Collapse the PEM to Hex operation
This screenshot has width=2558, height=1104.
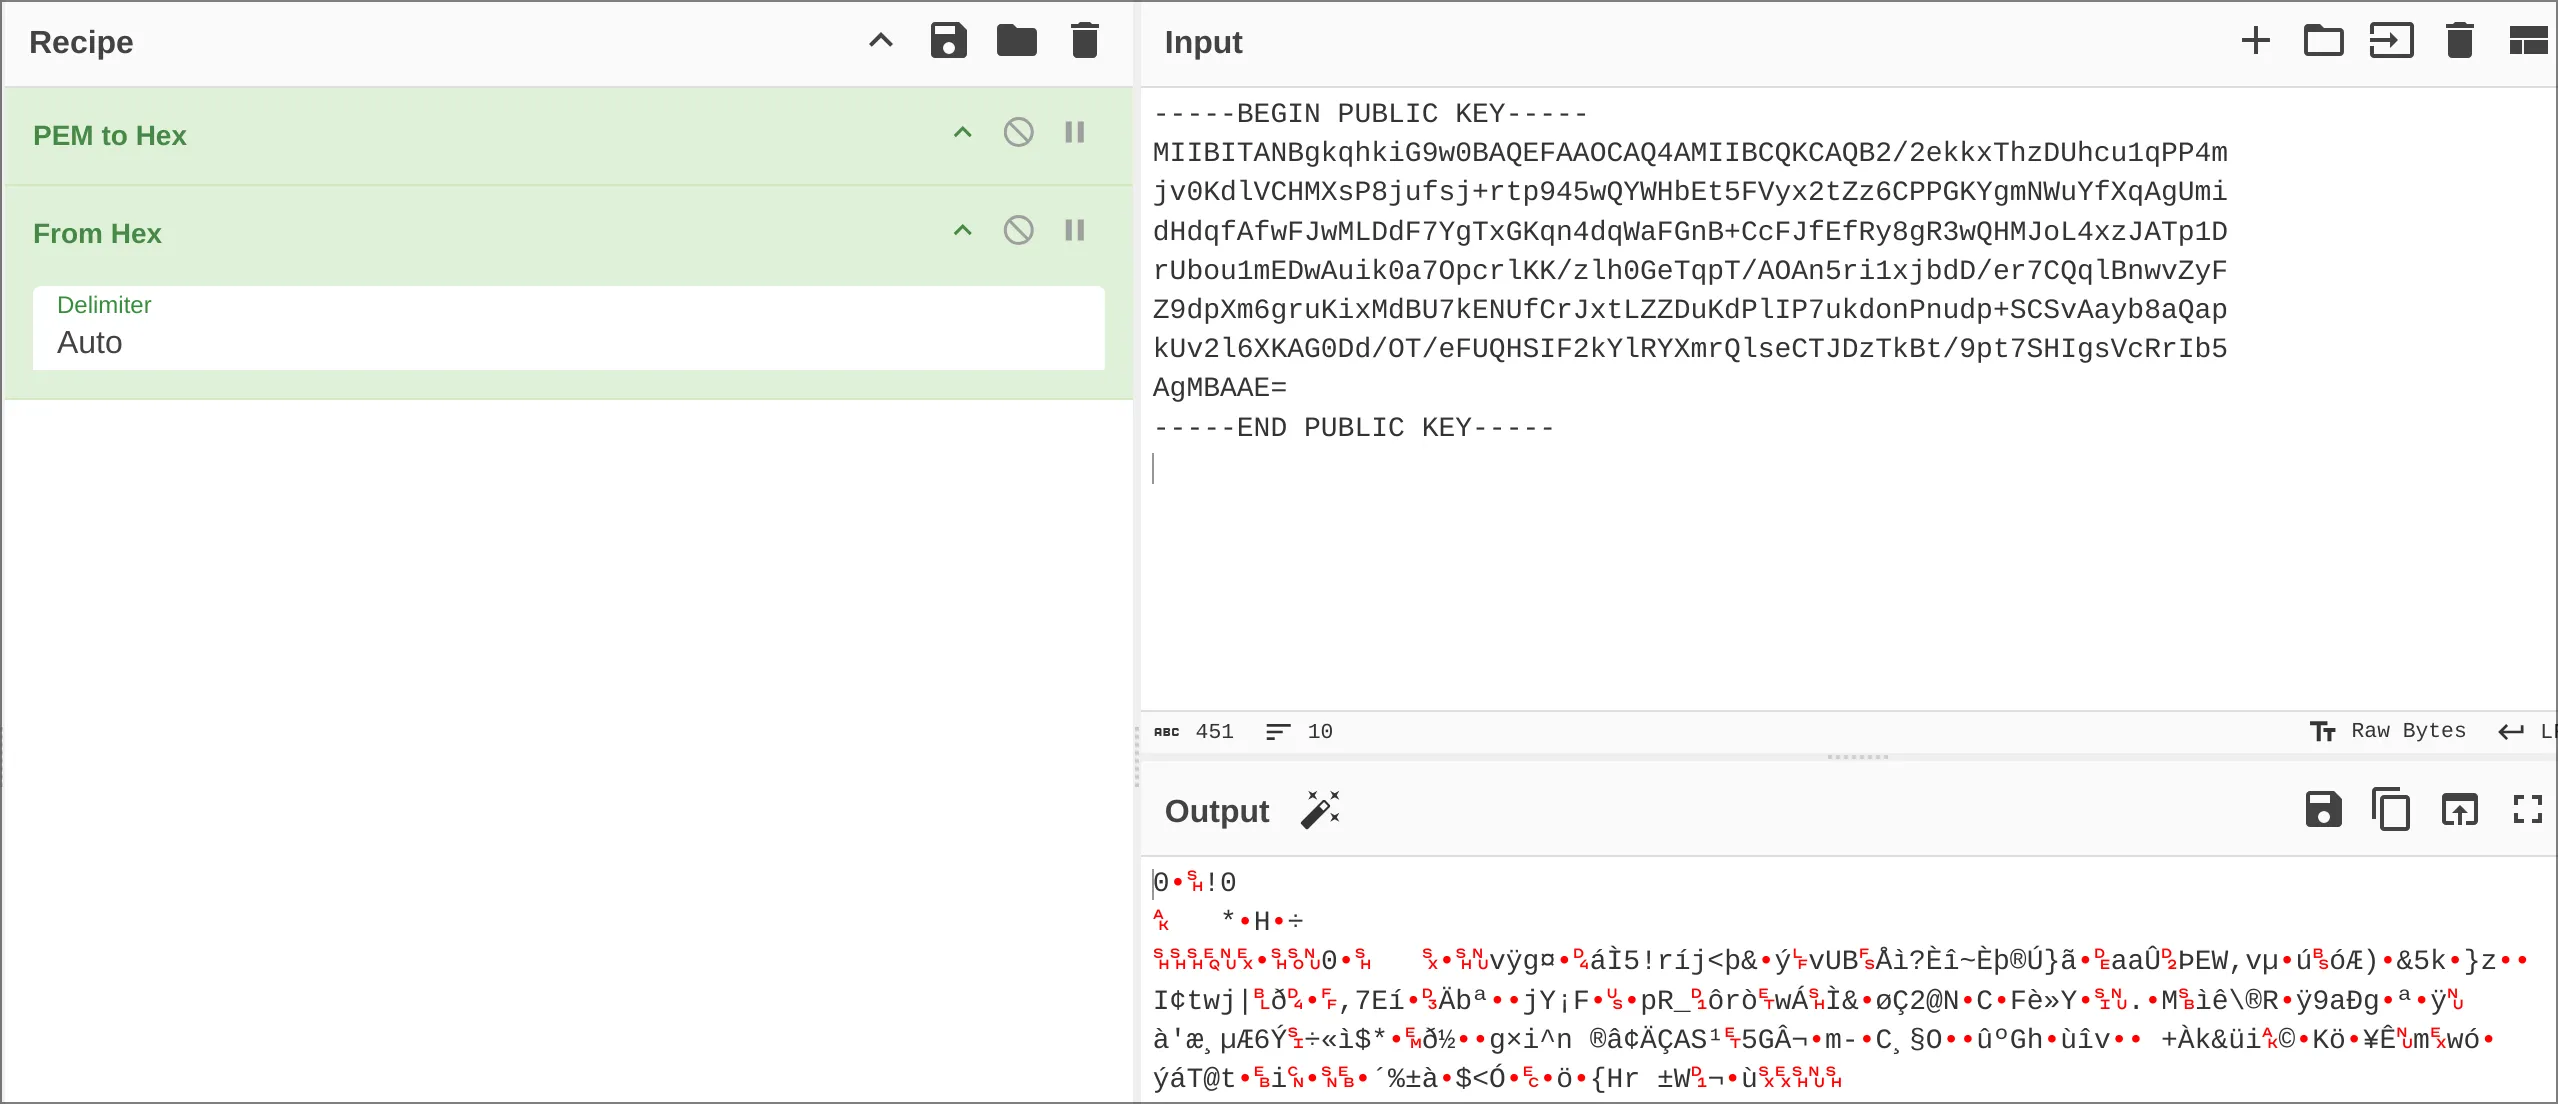click(x=962, y=133)
